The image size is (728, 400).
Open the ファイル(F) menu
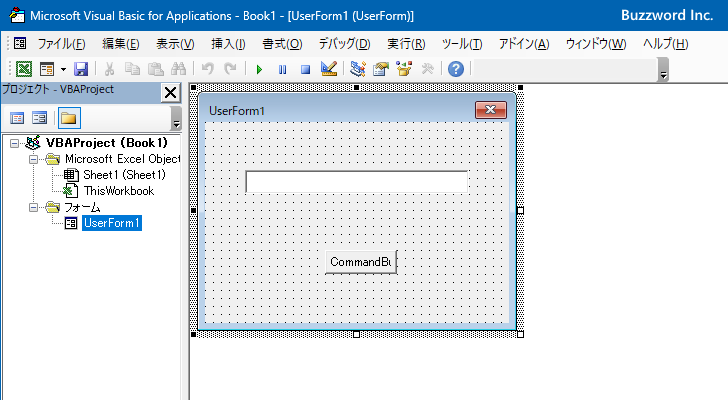[x=61, y=44]
